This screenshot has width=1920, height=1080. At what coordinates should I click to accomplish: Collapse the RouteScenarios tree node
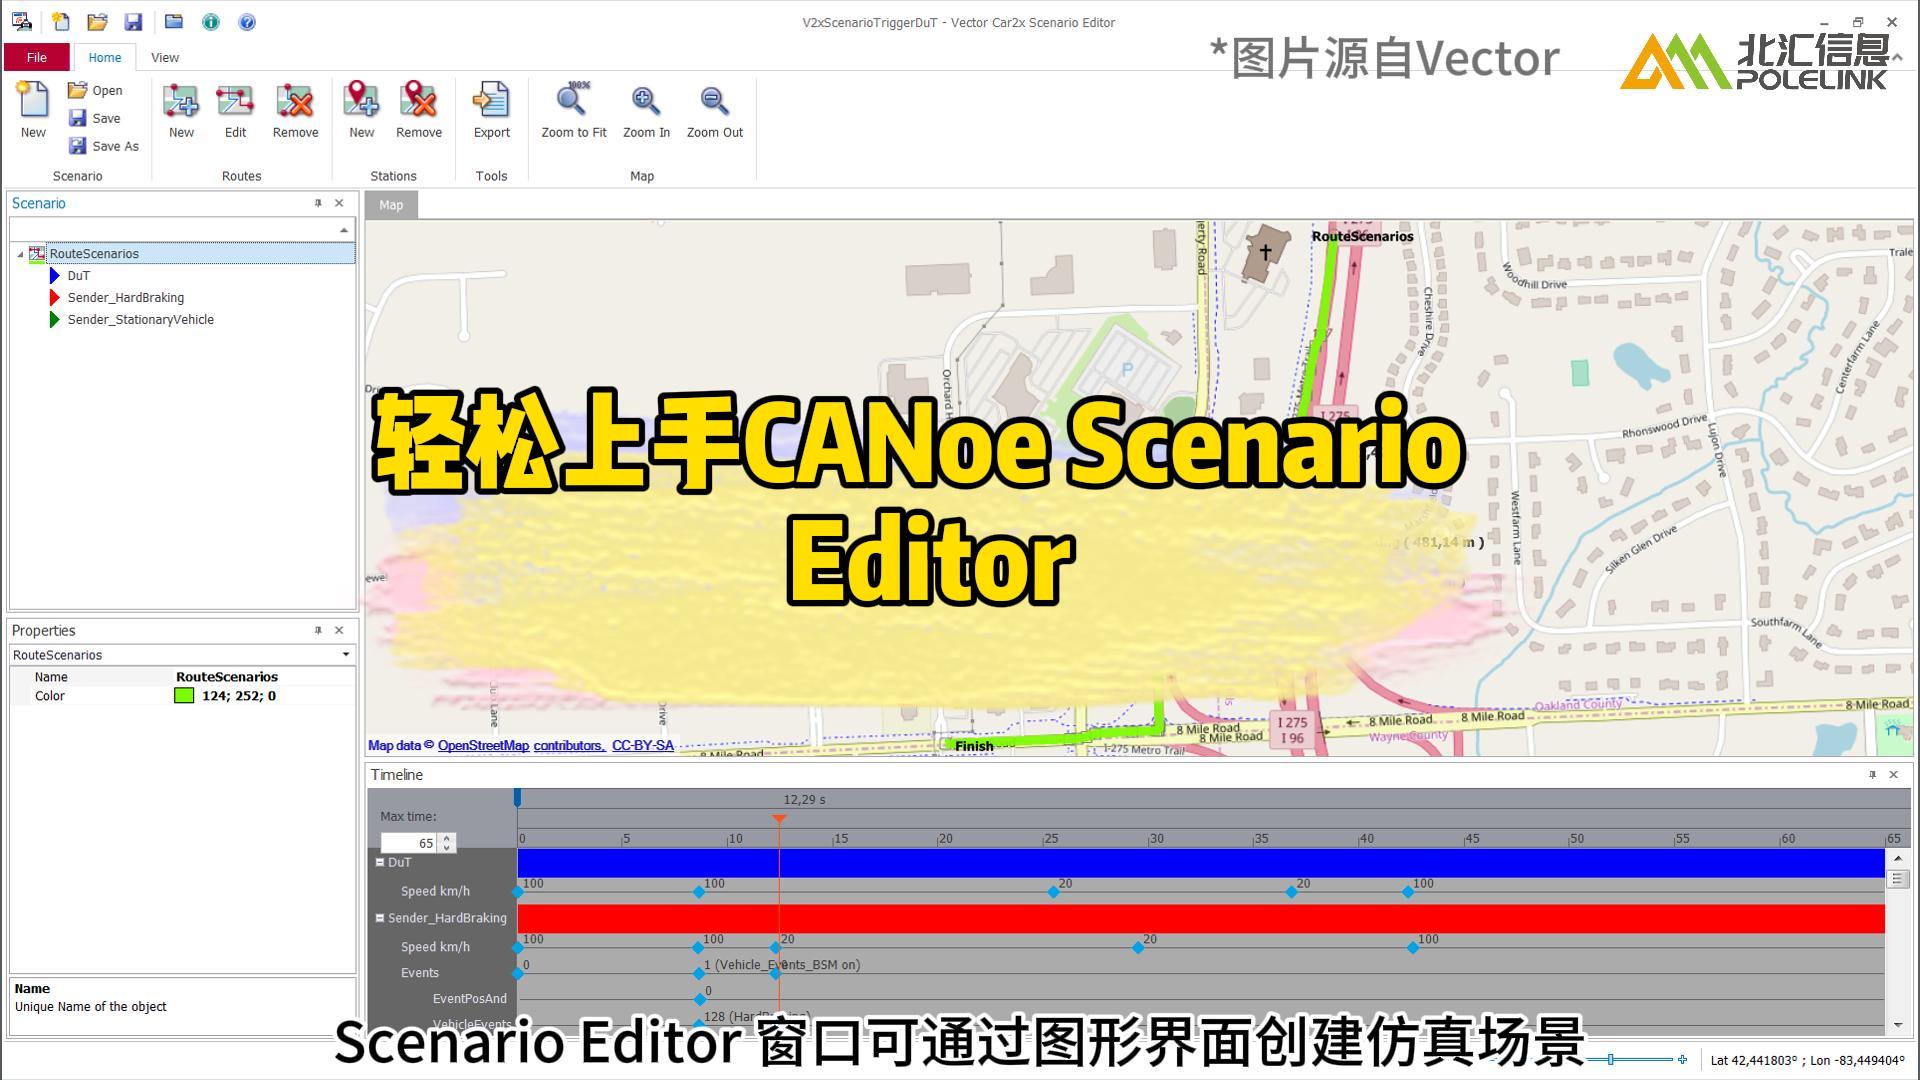pyautogui.click(x=20, y=254)
